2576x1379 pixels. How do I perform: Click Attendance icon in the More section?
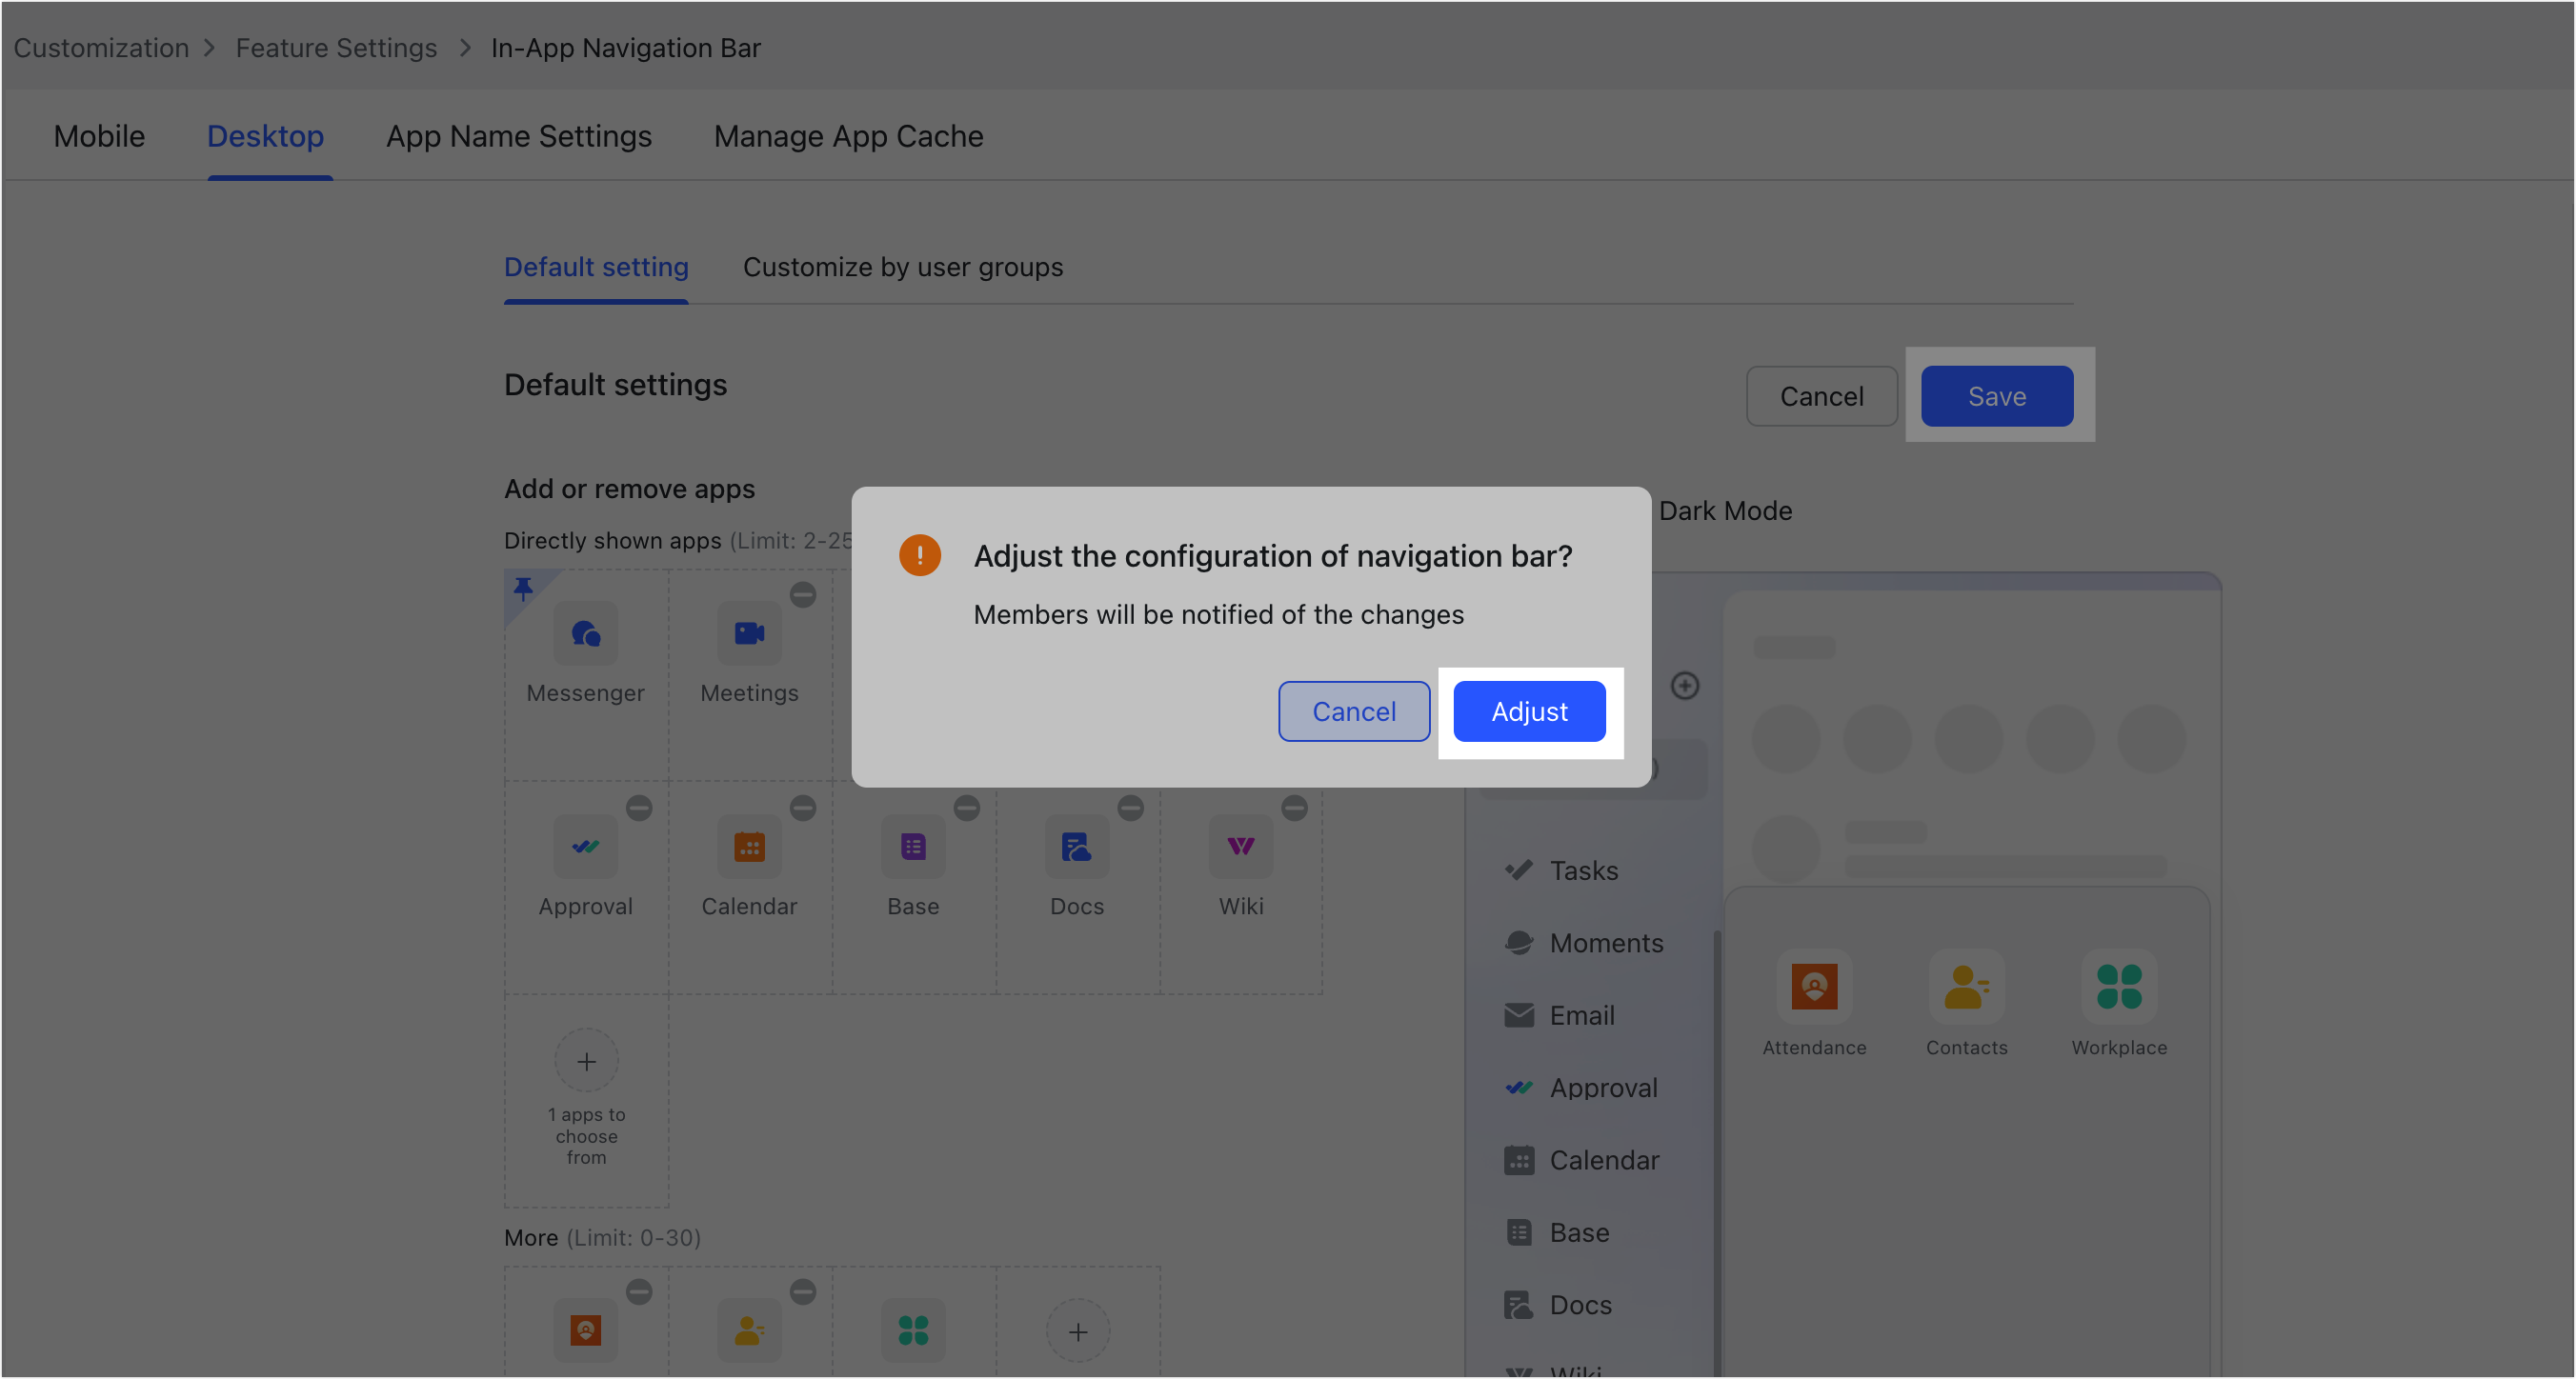[x=585, y=1329]
